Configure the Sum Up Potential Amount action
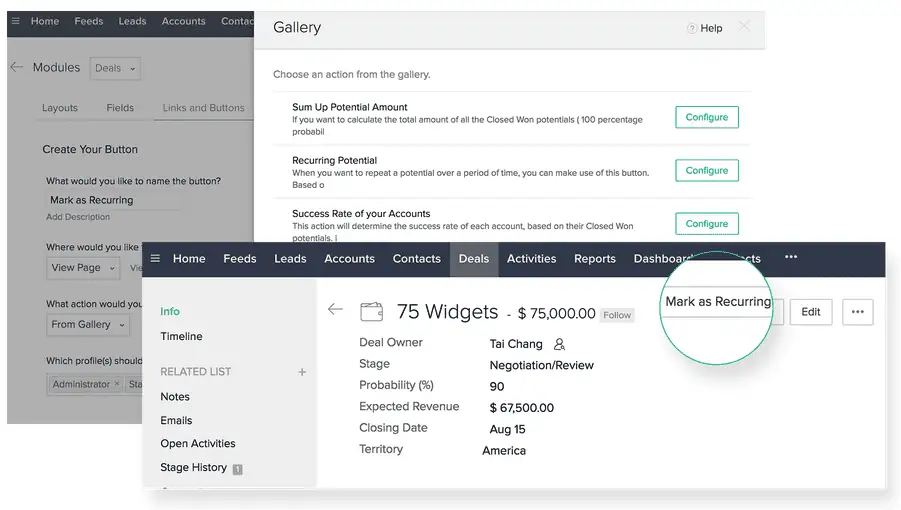Screen dimensions: 901x510 (x=706, y=117)
